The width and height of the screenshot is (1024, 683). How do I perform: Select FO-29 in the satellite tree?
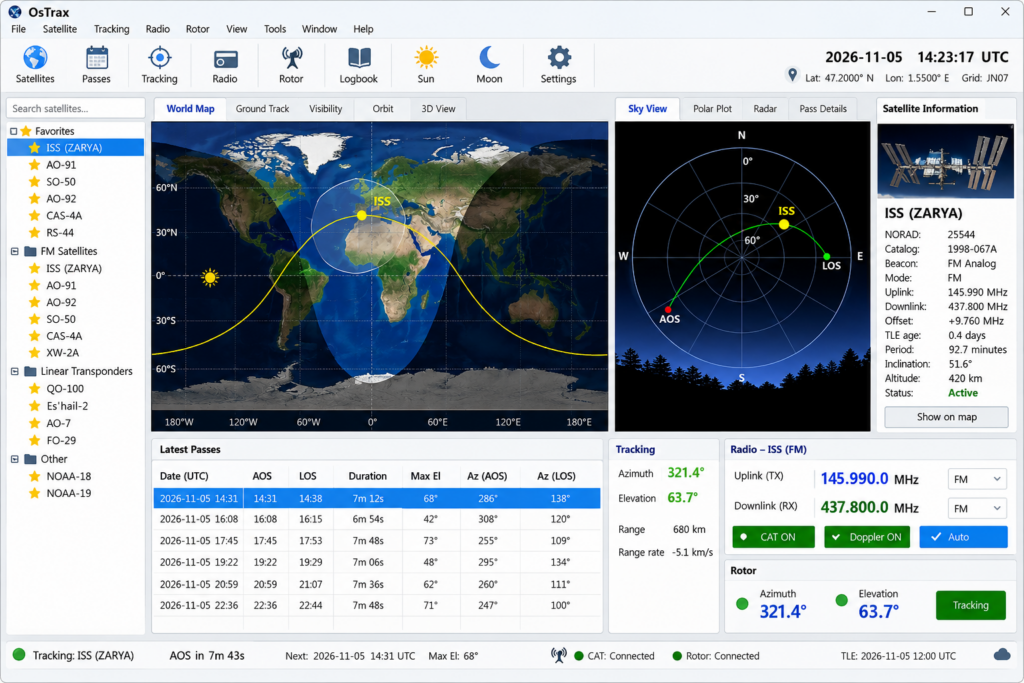click(x=61, y=441)
